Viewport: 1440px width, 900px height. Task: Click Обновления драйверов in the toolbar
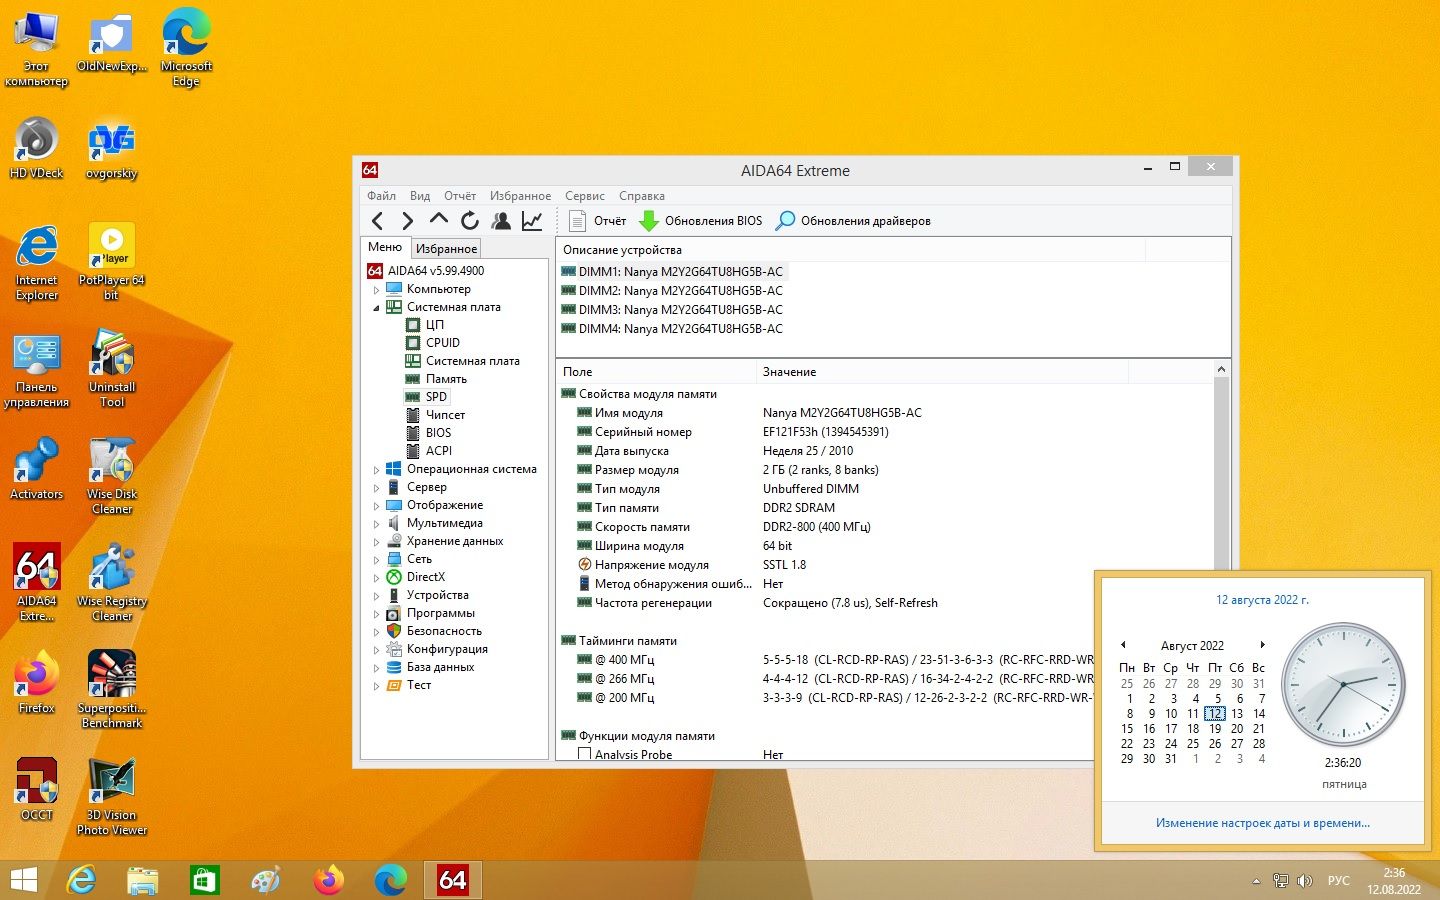click(x=854, y=221)
